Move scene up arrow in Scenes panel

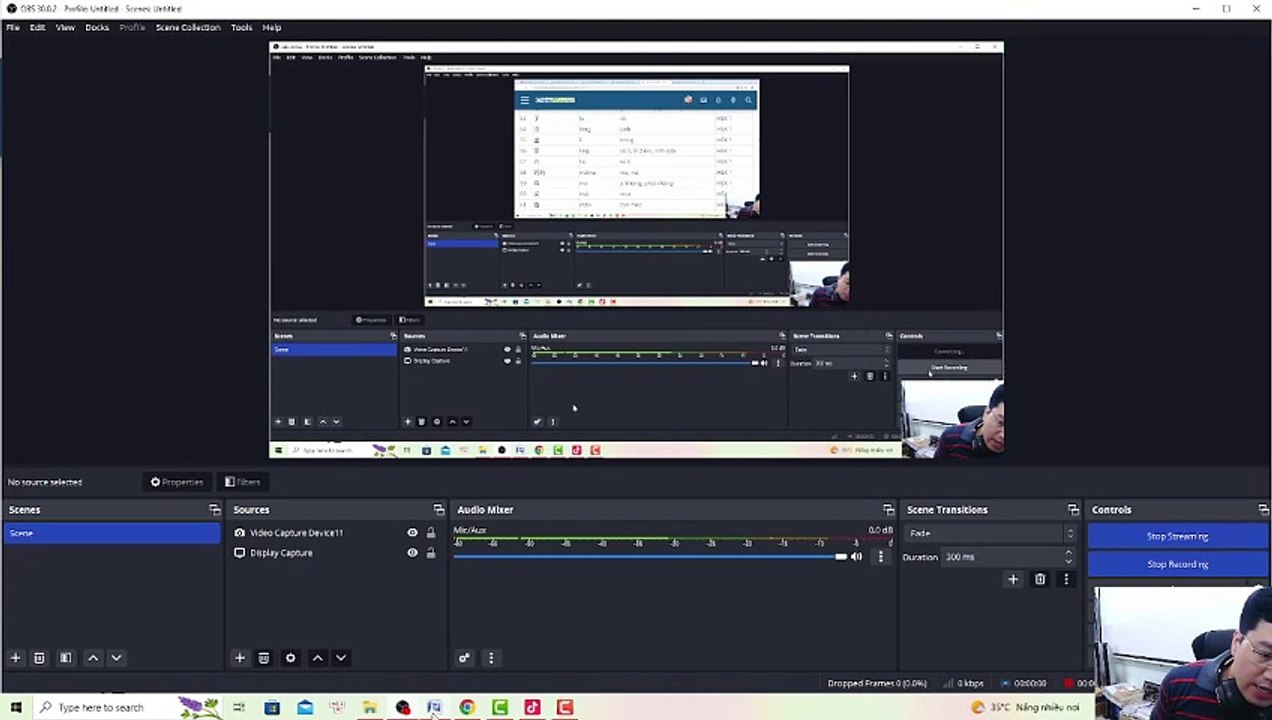pos(93,657)
